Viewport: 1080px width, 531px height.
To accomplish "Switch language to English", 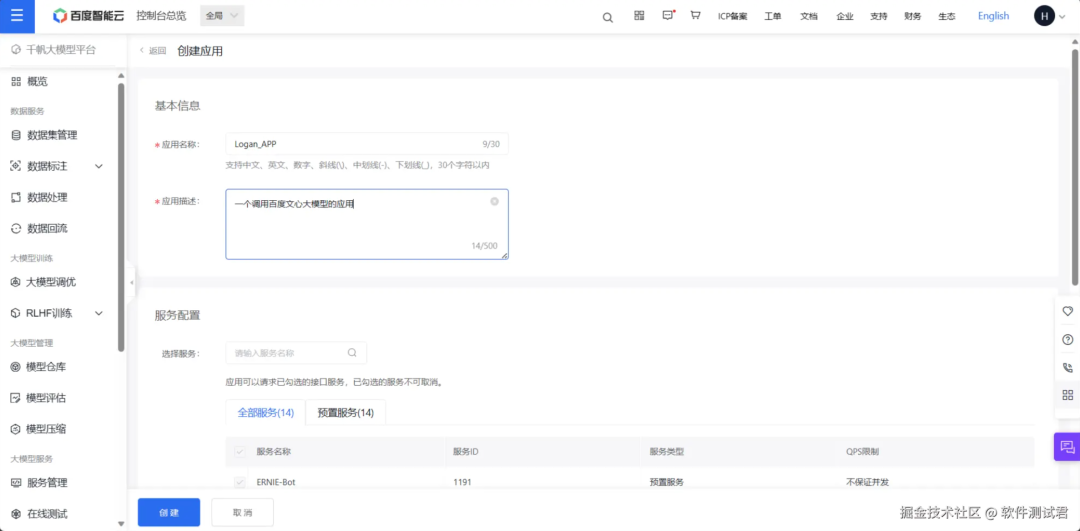I will click(993, 16).
